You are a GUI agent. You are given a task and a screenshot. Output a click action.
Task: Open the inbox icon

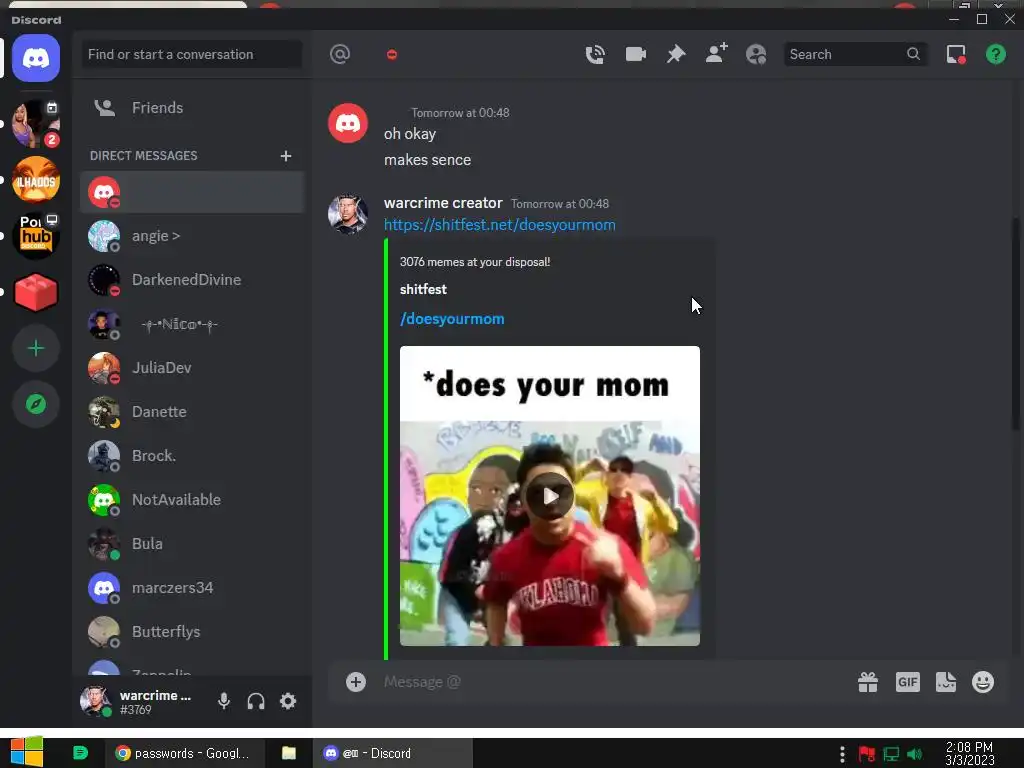[956, 54]
